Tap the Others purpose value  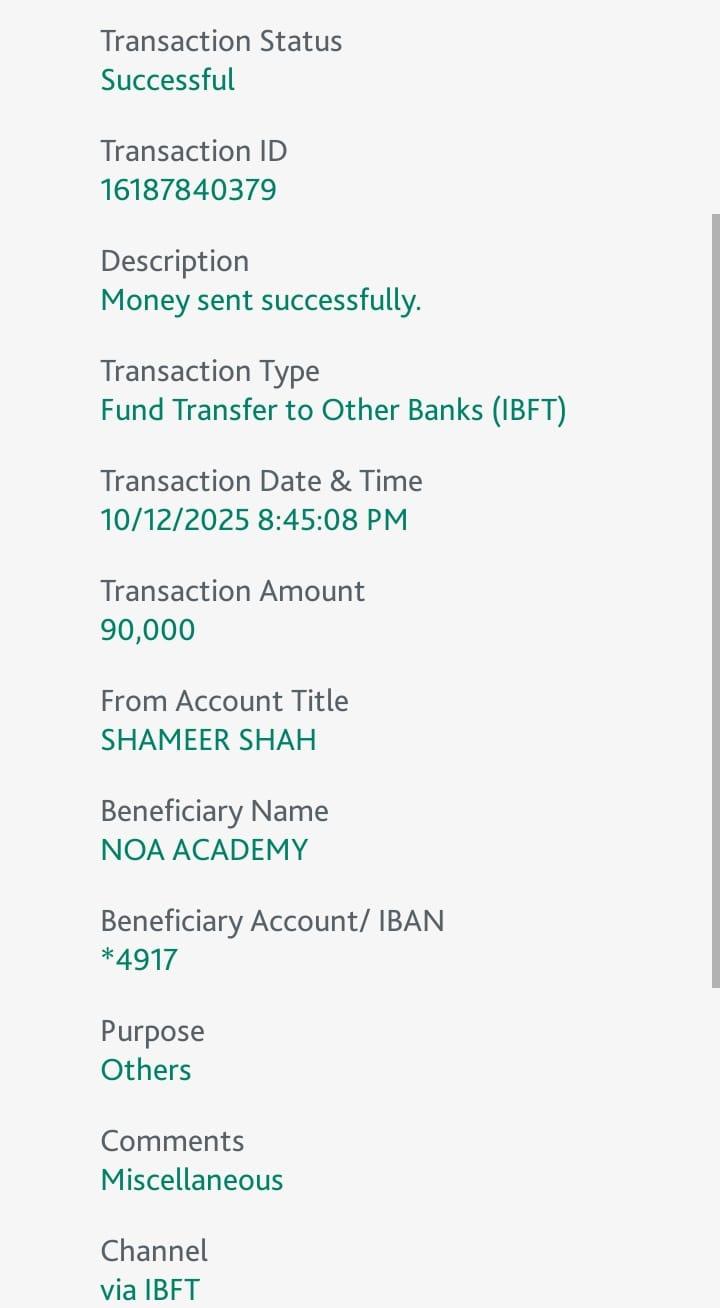pyautogui.click(x=146, y=1070)
